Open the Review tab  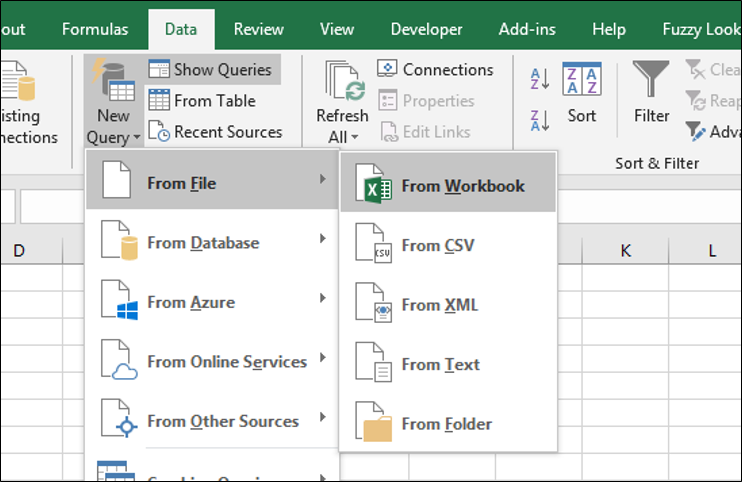click(x=259, y=29)
